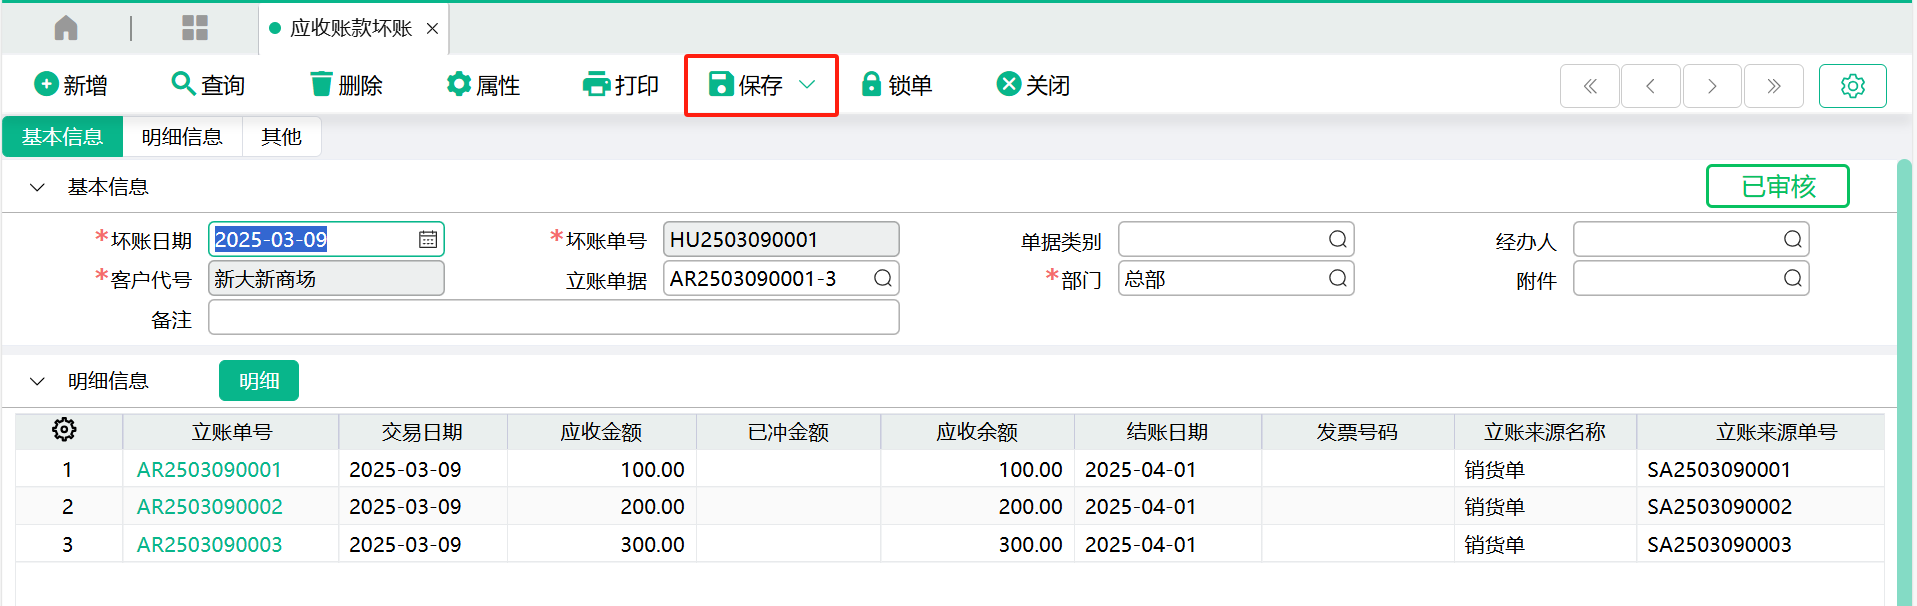Open the 坏账日期 calendar picker
1917x606 pixels.
427,239
